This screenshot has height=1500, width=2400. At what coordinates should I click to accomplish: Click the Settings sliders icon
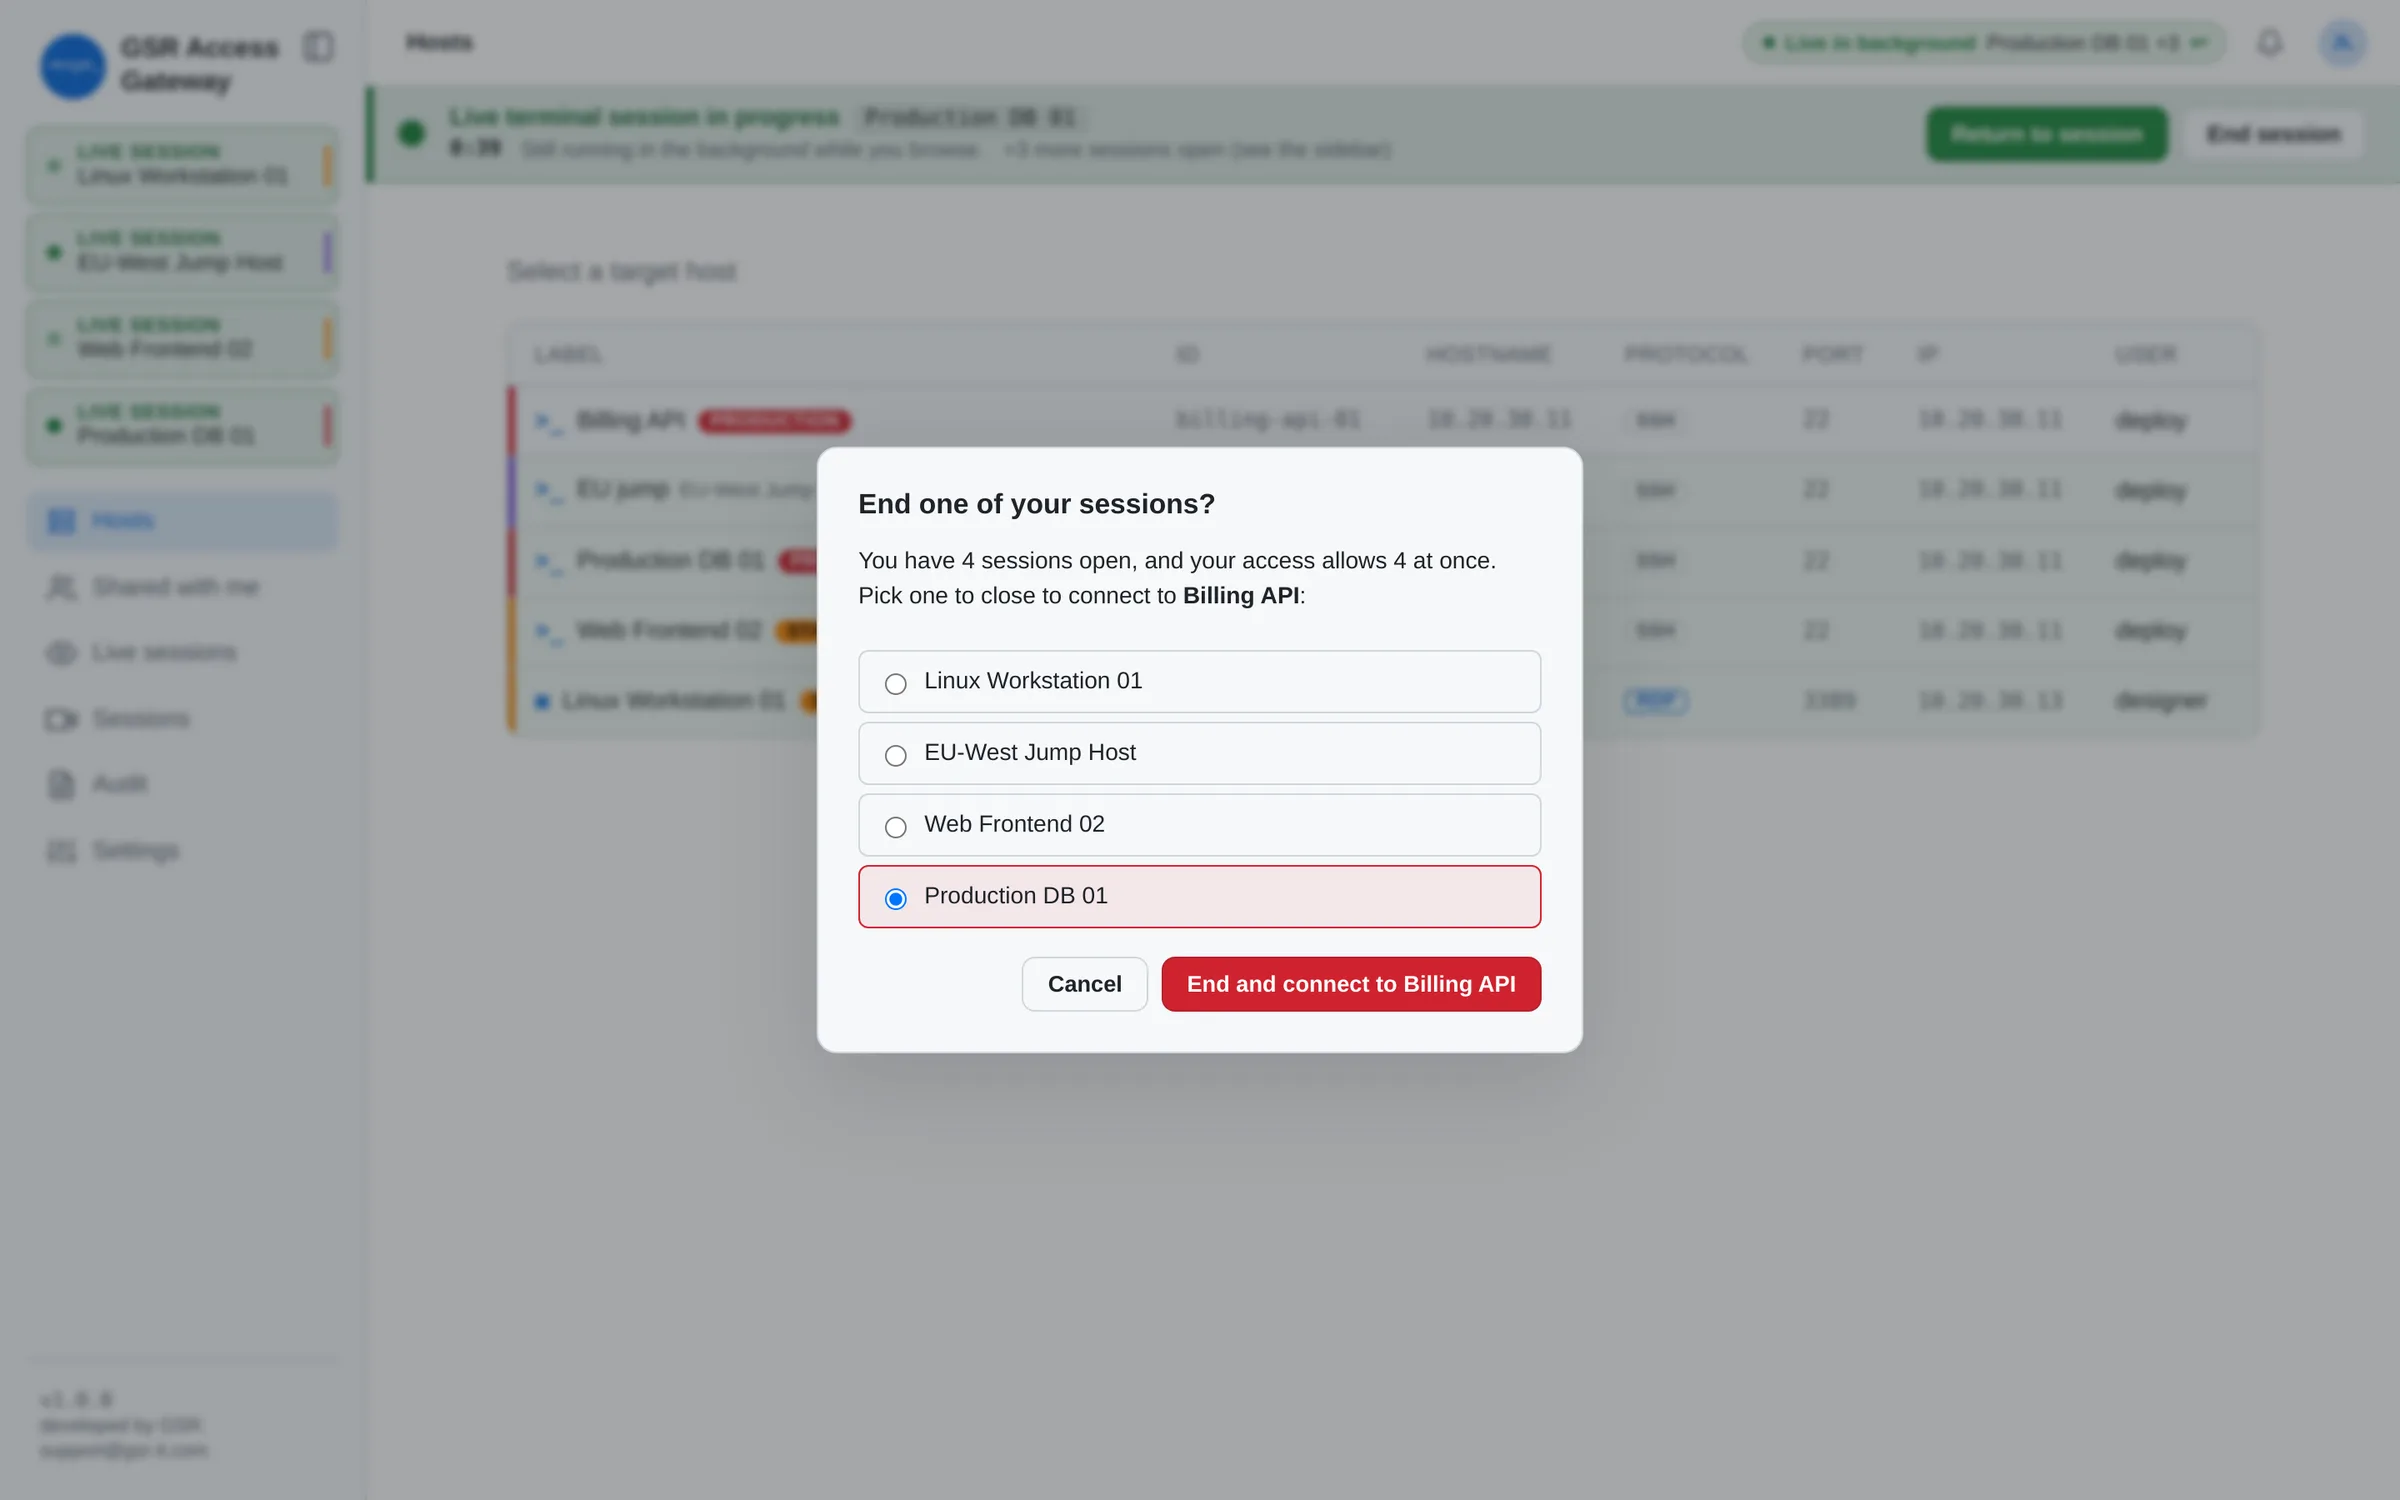(x=61, y=851)
